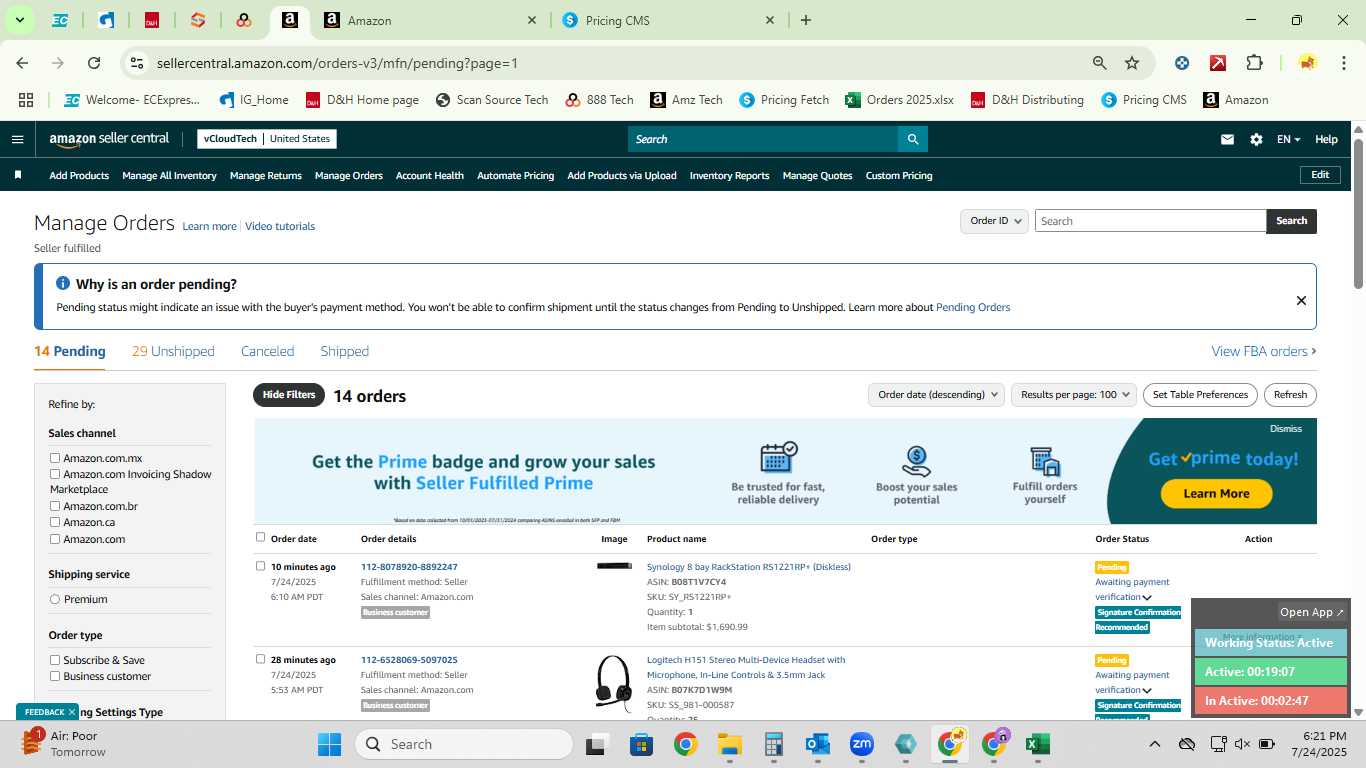
Task: Open the Order date (descending) sort dropdown
Action: (x=936, y=395)
